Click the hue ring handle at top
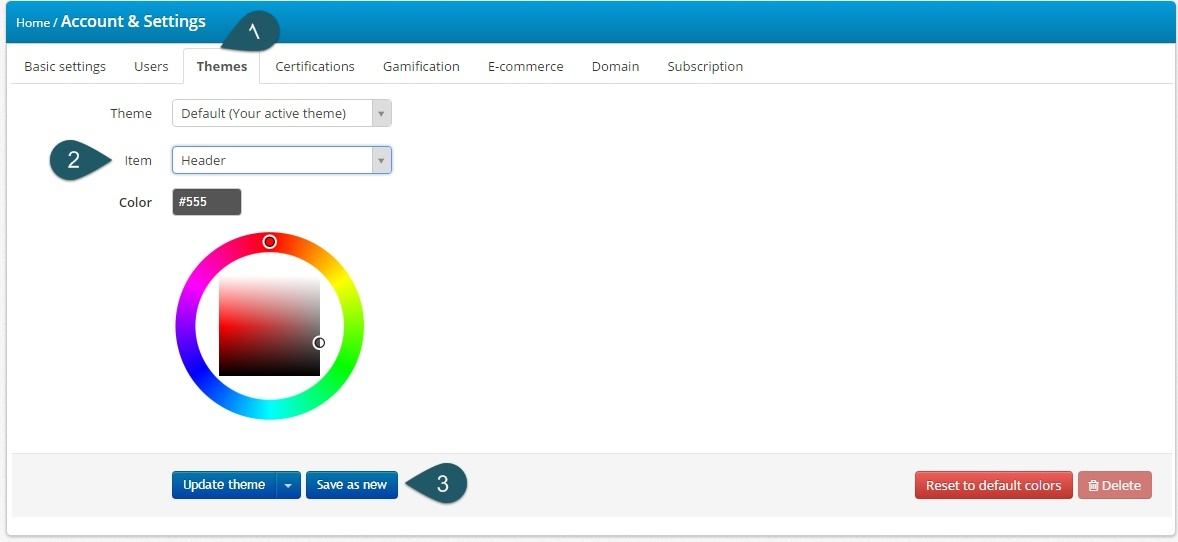Image resolution: width=1178 pixels, height=542 pixels. point(270,242)
